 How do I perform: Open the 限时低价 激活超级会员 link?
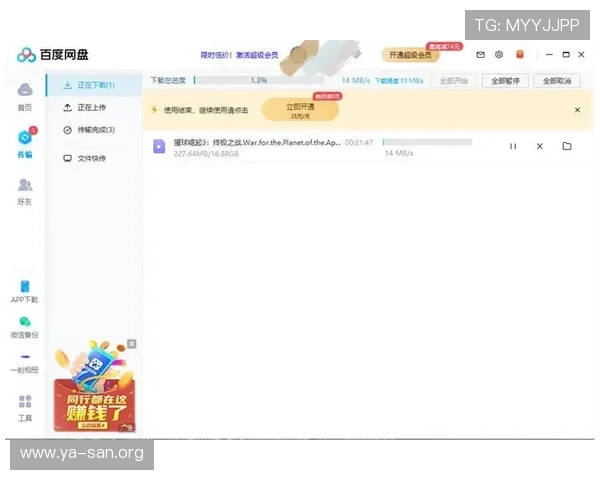point(239,55)
